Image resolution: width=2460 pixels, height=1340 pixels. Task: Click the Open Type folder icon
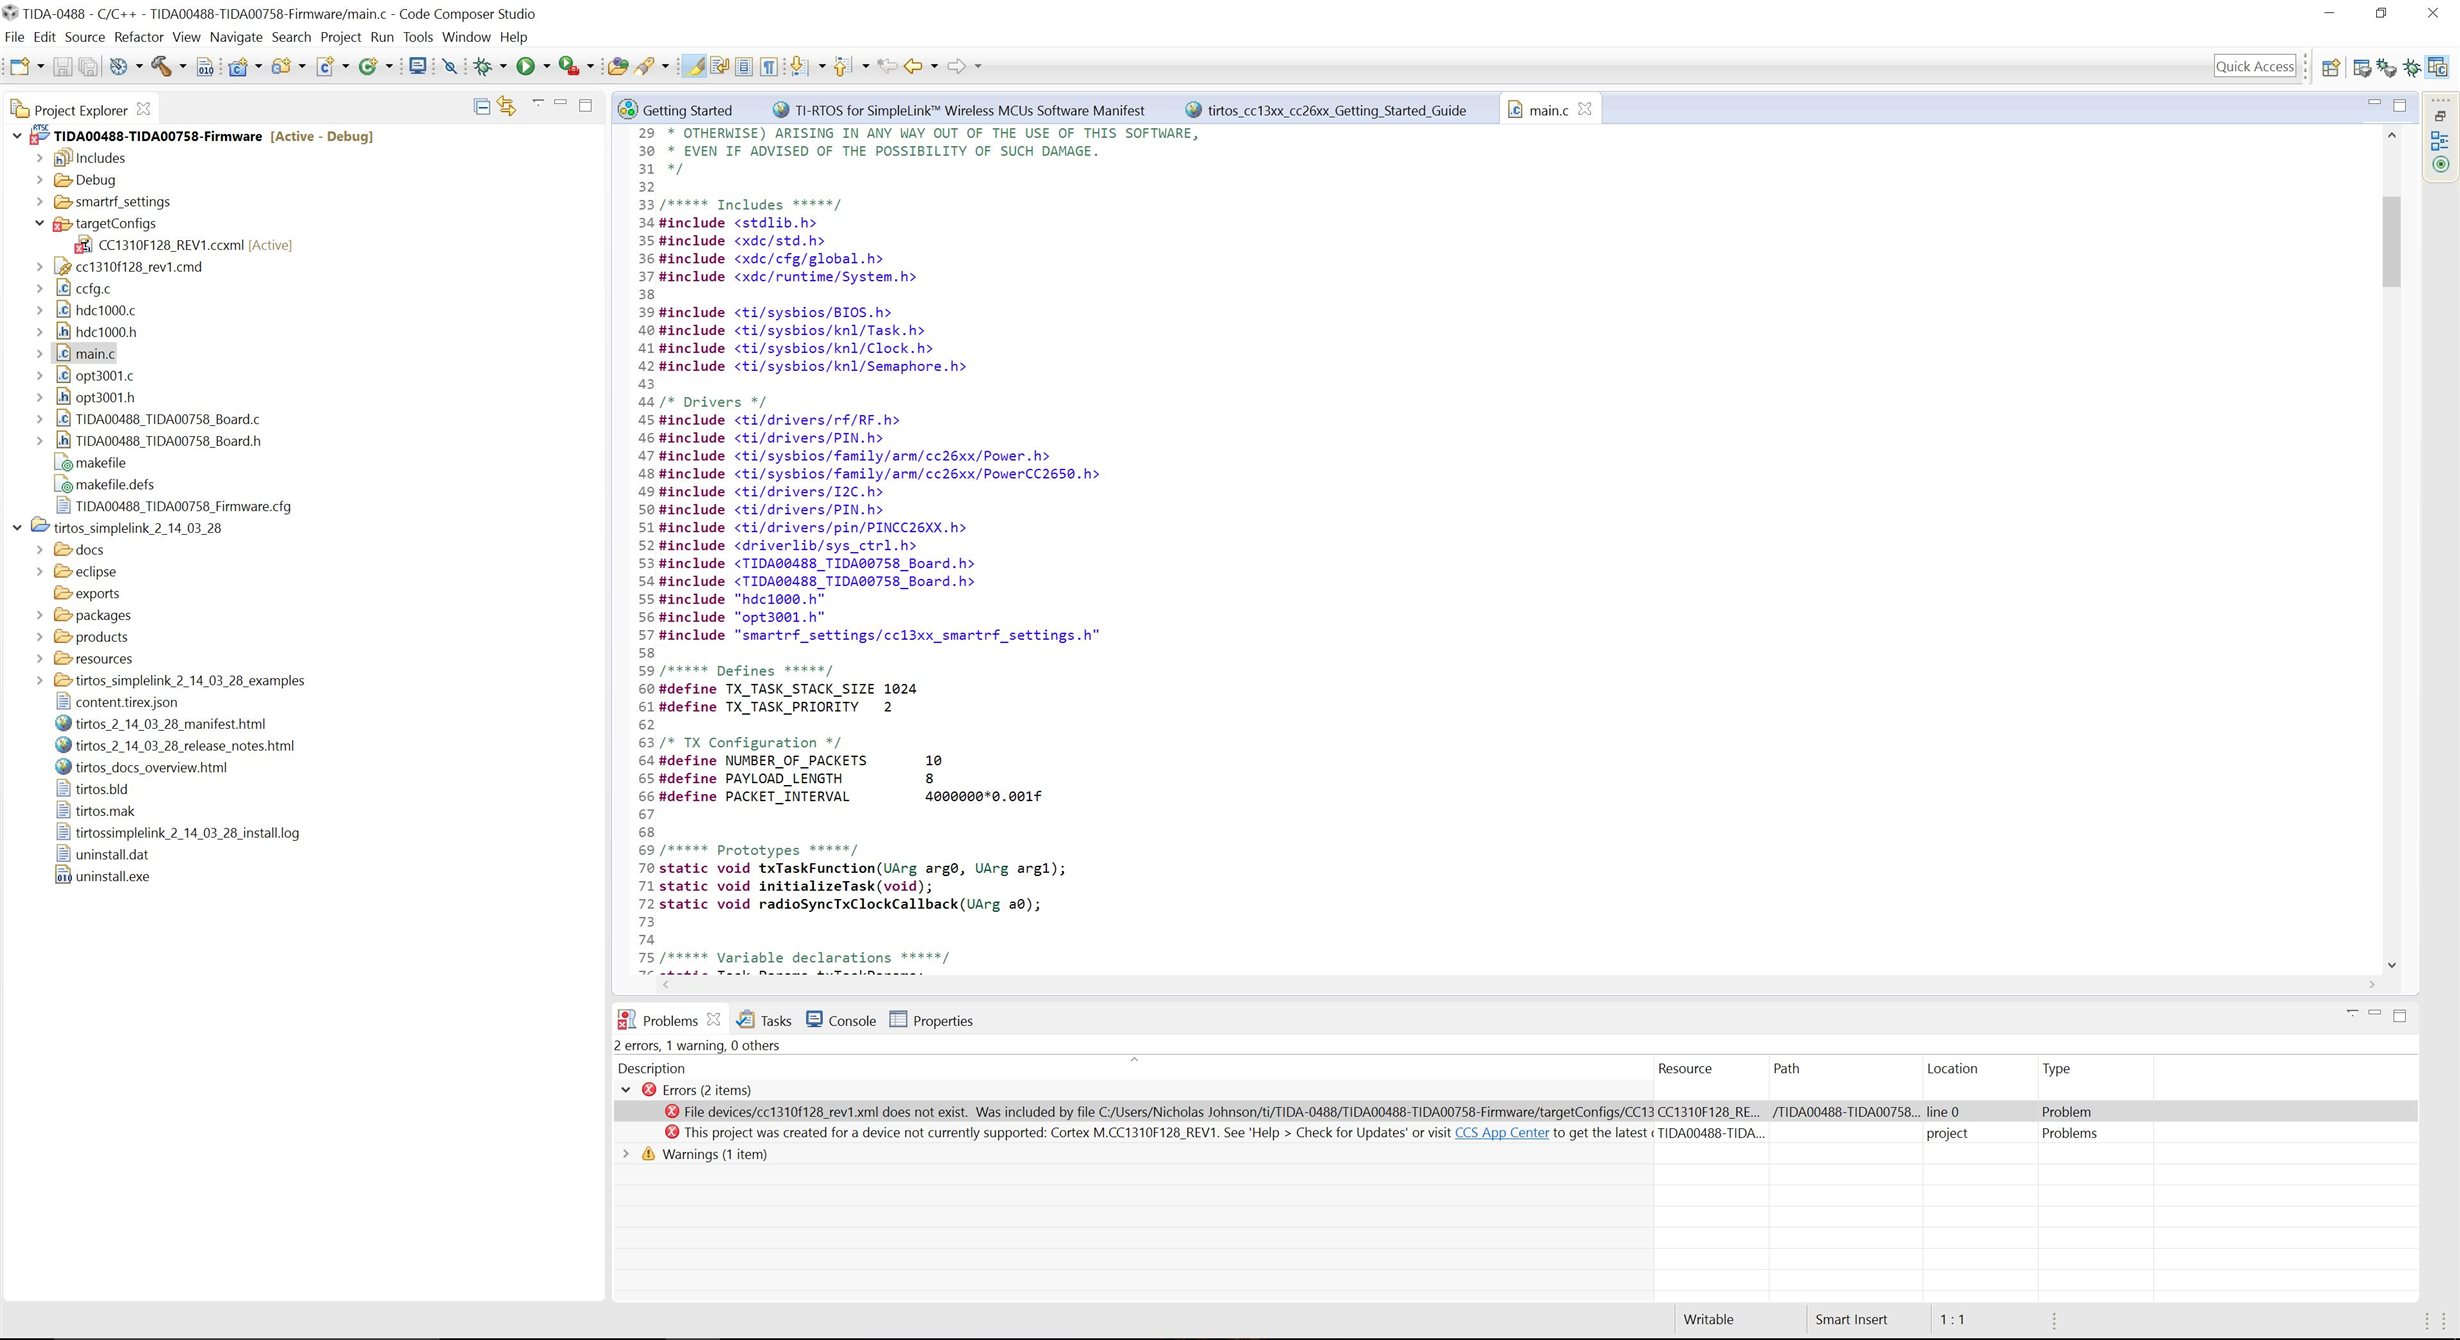618,66
